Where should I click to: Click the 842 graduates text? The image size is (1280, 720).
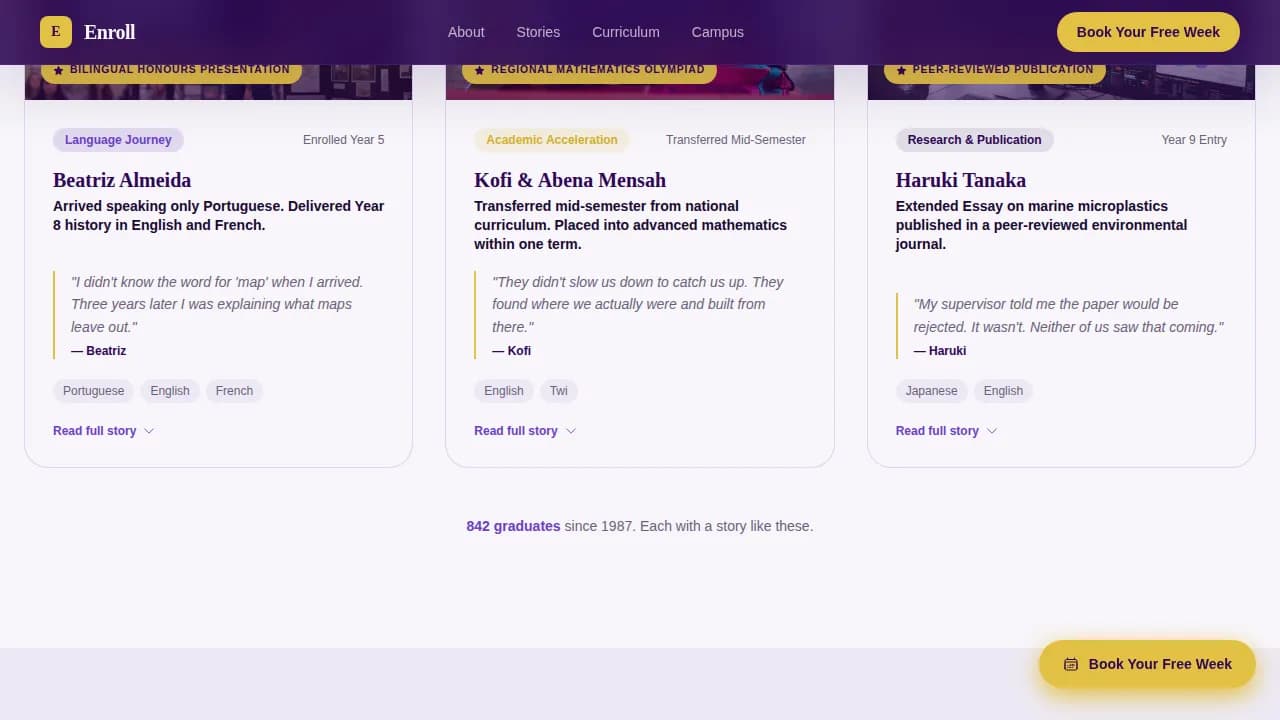pyautogui.click(x=513, y=526)
